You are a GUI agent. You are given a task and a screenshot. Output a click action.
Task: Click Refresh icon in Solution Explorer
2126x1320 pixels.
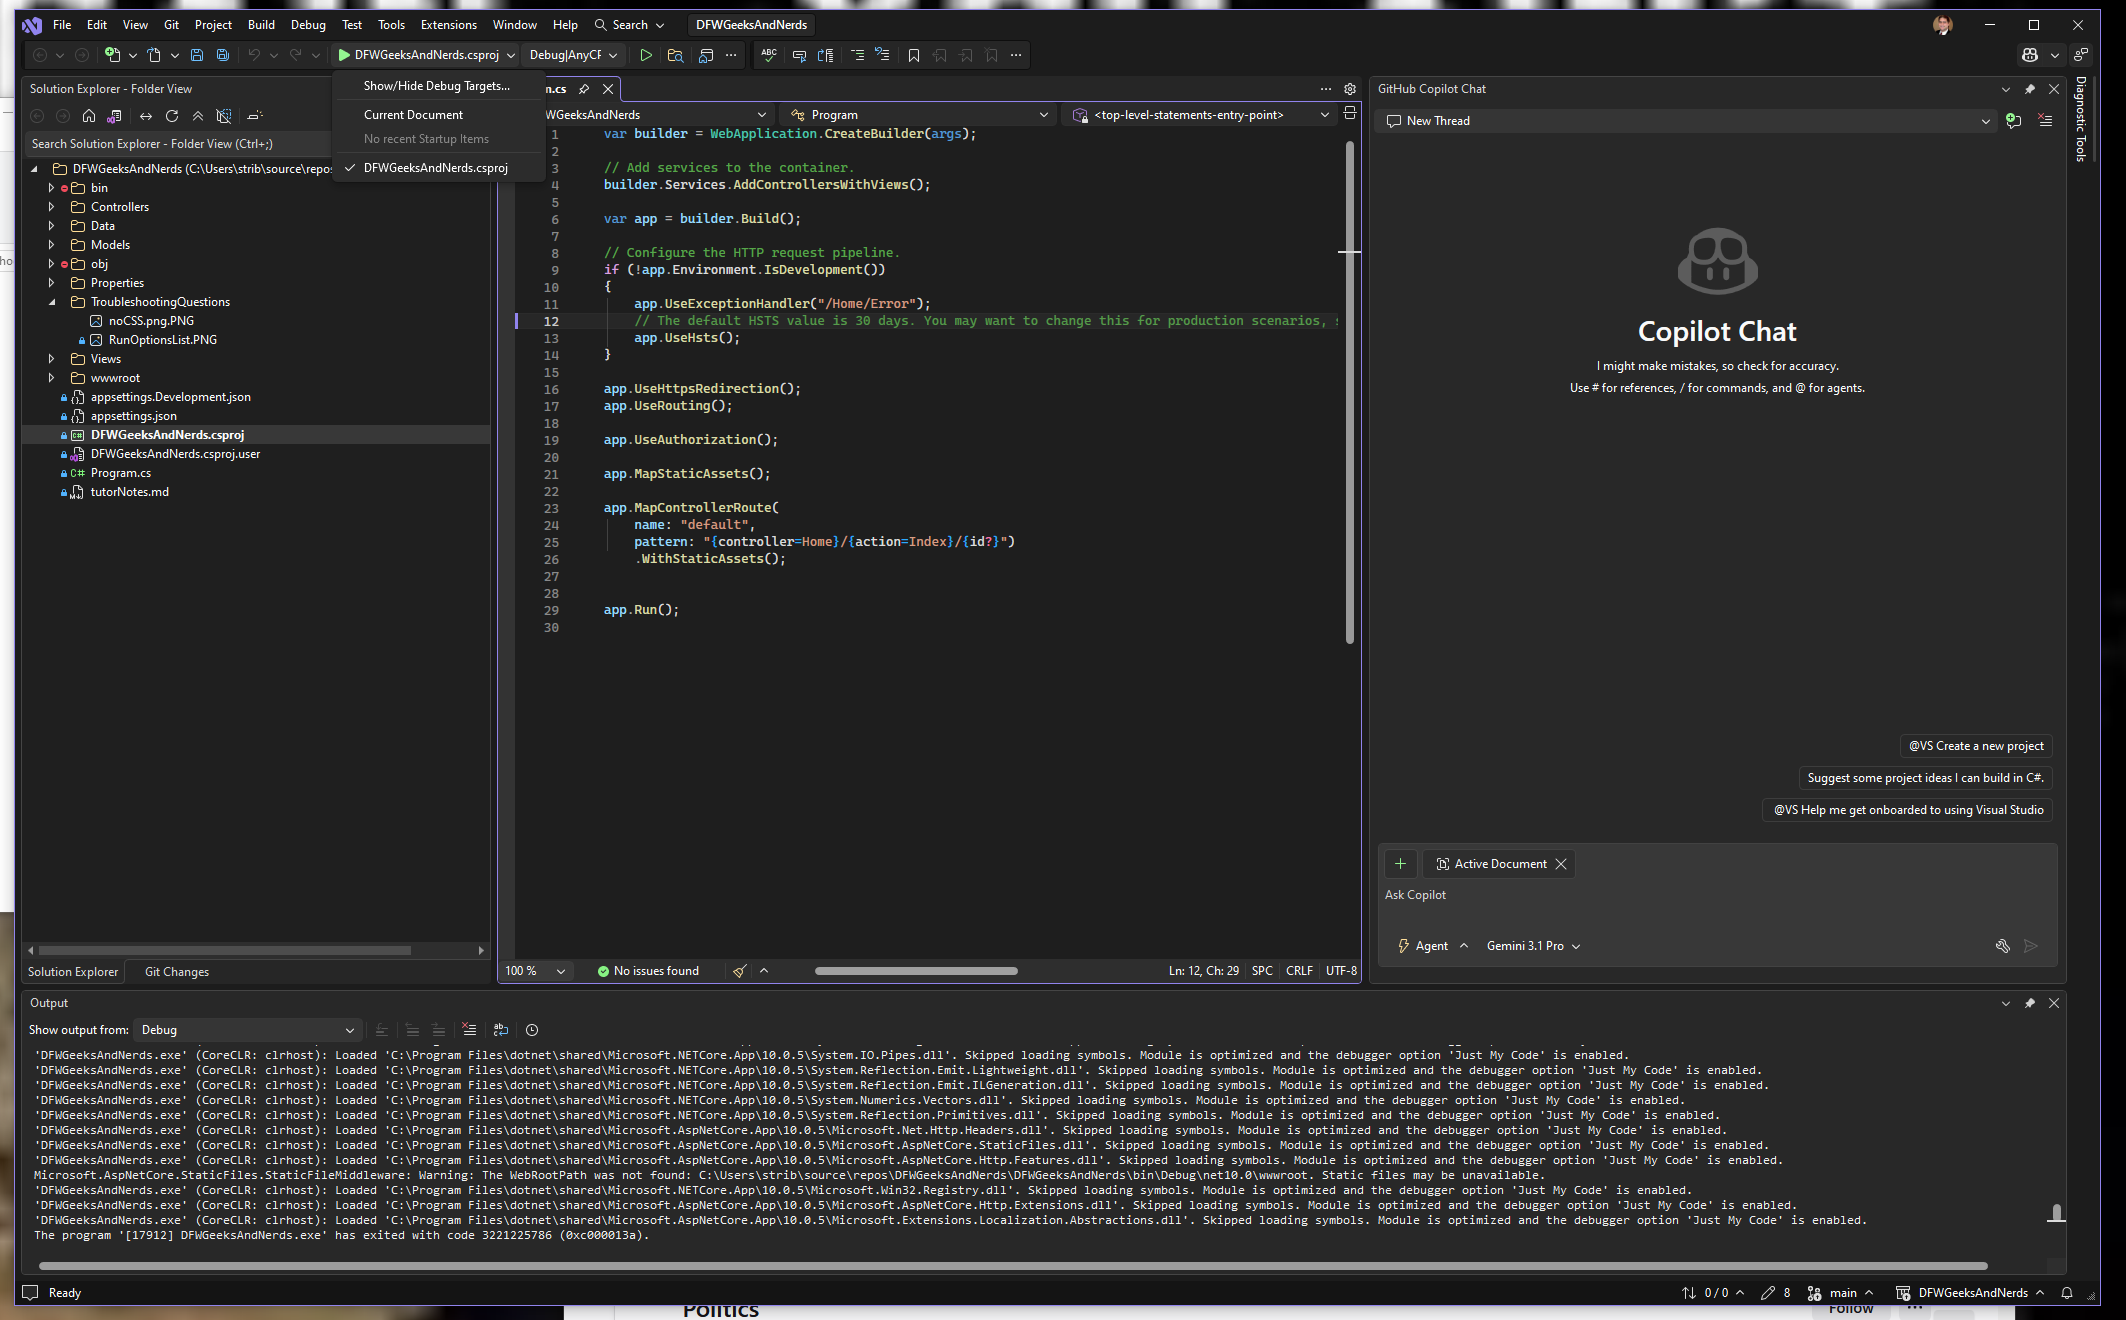point(172,116)
